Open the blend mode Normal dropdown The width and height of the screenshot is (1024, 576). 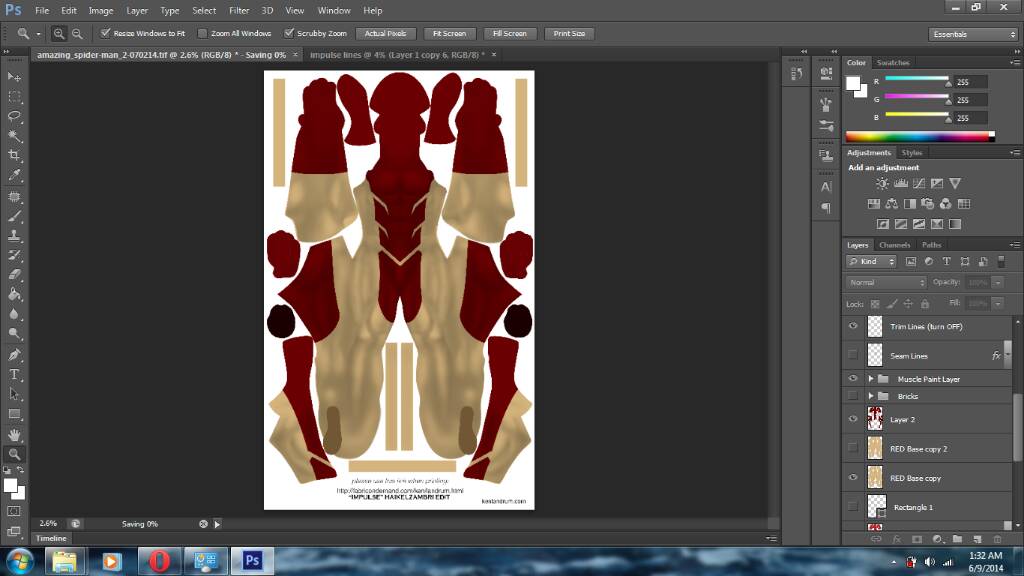pyautogui.click(x=886, y=282)
